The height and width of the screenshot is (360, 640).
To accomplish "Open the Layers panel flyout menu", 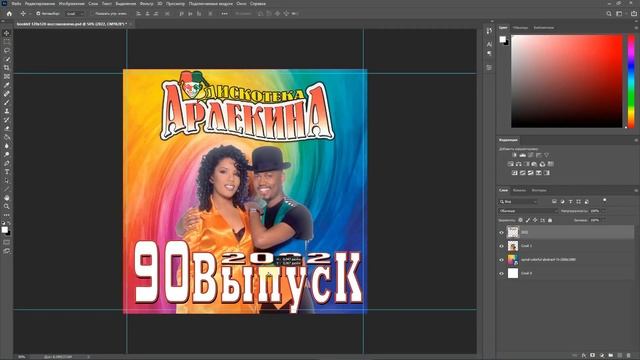I will [636, 191].
